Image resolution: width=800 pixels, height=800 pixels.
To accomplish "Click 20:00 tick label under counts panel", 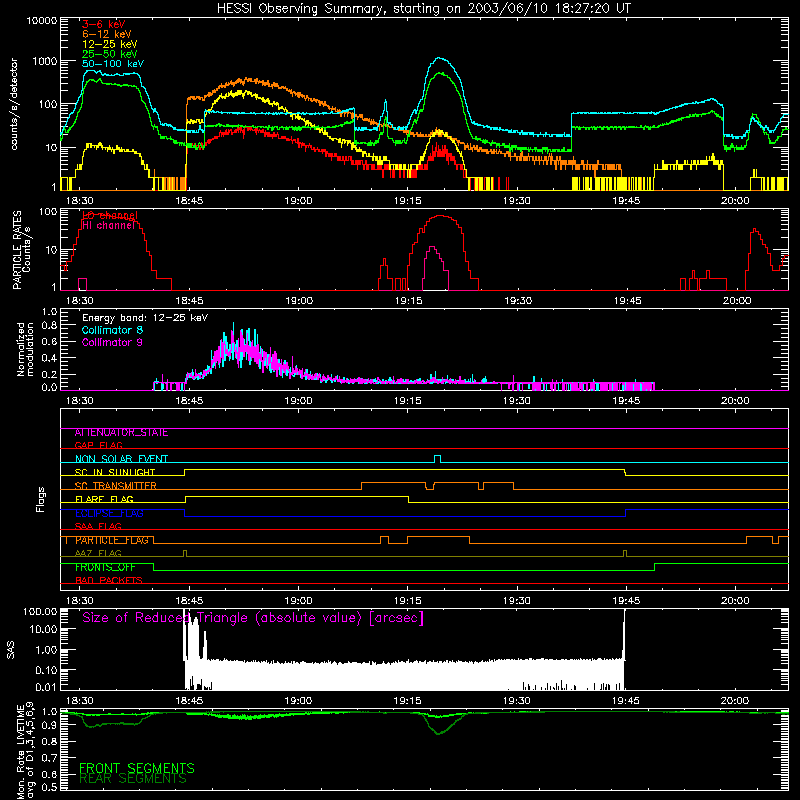I will [735, 201].
